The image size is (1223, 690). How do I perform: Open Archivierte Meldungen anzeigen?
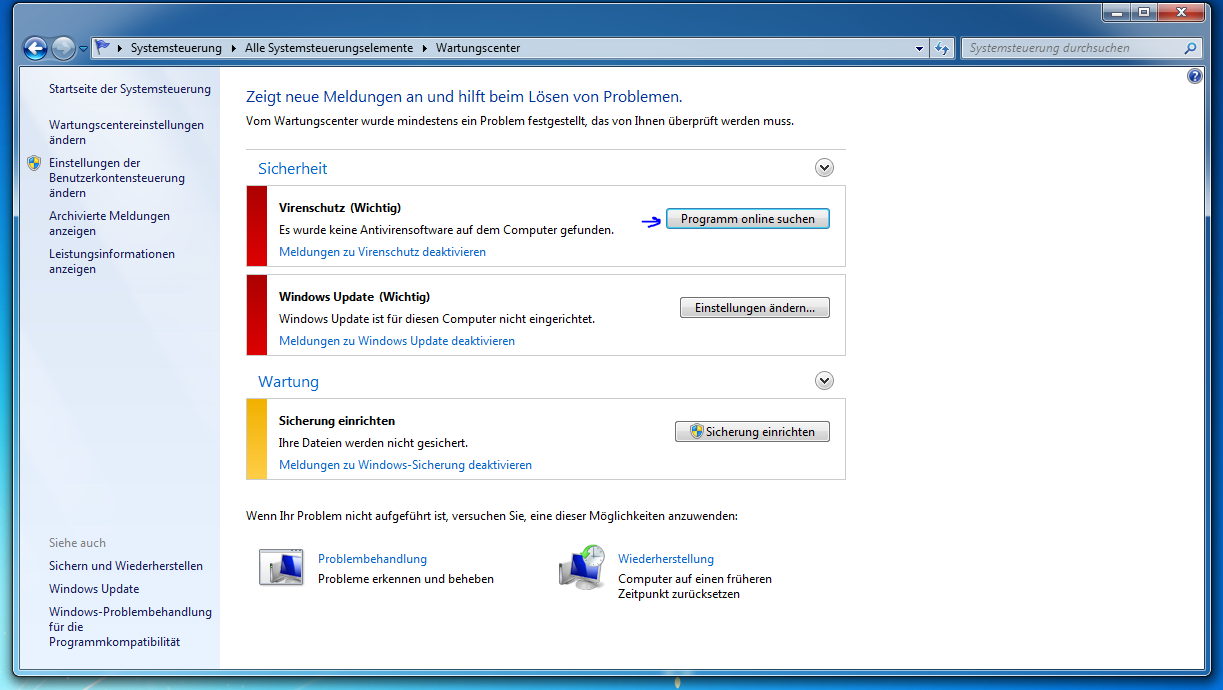(109, 223)
